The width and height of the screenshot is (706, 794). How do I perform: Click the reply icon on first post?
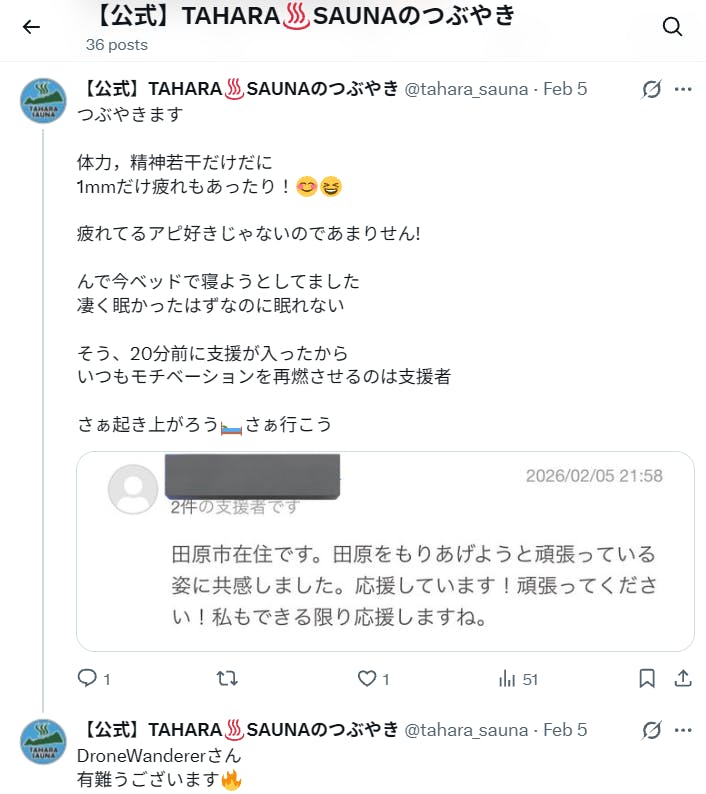tap(87, 679)
